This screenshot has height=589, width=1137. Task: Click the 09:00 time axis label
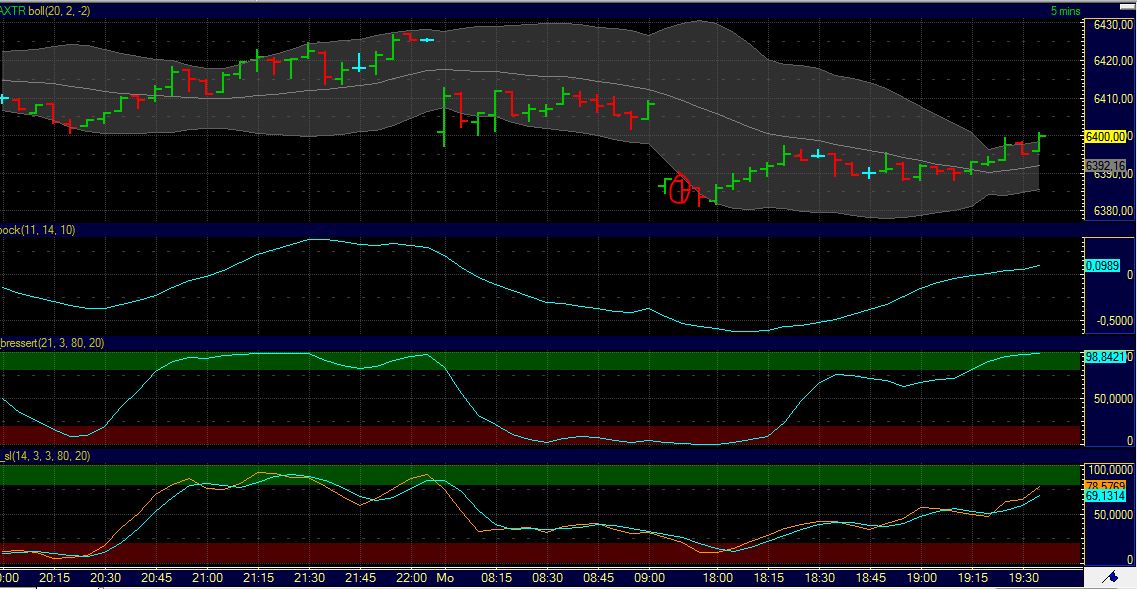[x=650, y=578]
